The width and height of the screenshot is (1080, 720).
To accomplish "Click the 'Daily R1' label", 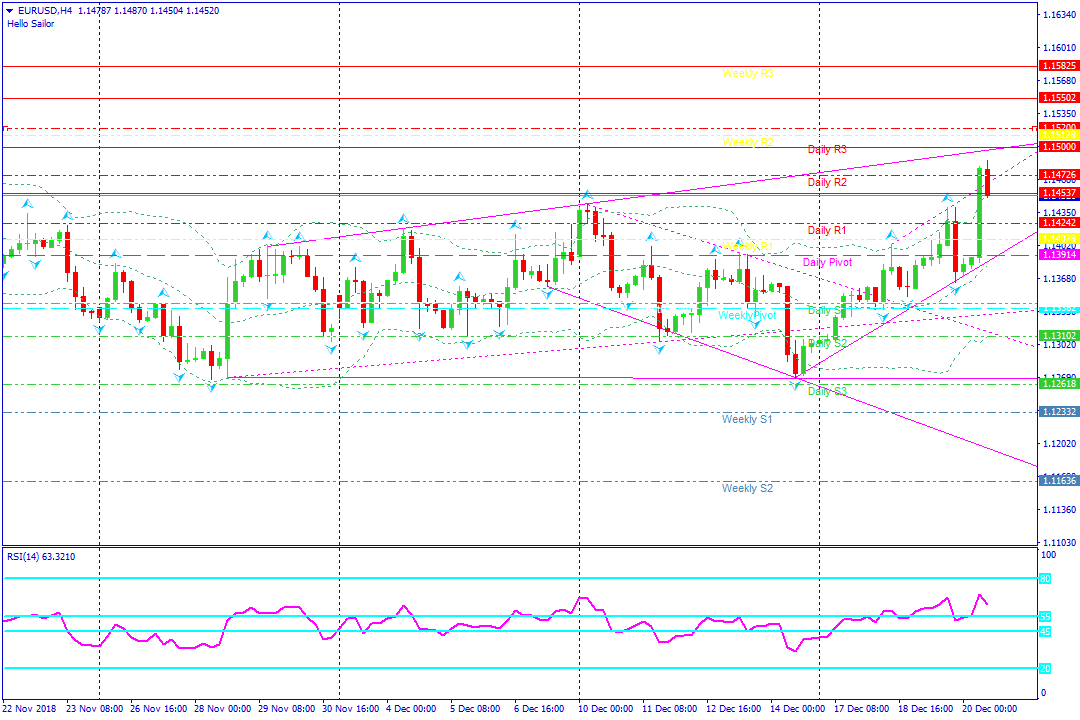I will (x=827, y=230).
